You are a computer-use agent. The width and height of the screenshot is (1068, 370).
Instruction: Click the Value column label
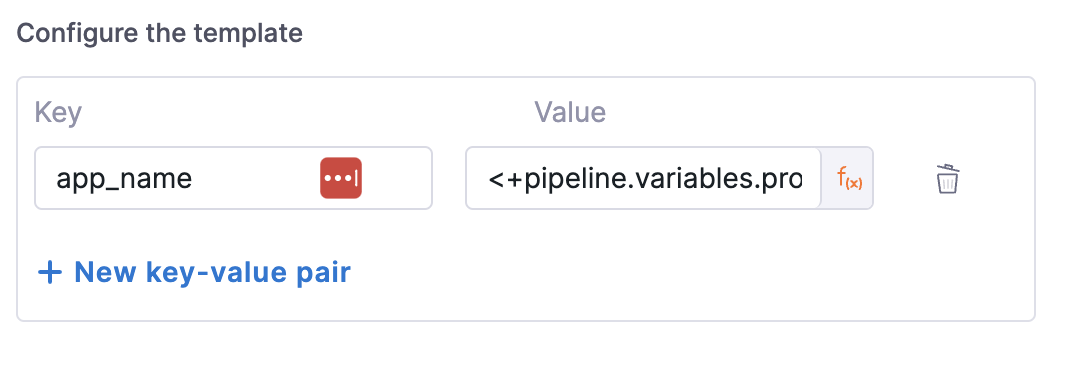pos(570,112)
